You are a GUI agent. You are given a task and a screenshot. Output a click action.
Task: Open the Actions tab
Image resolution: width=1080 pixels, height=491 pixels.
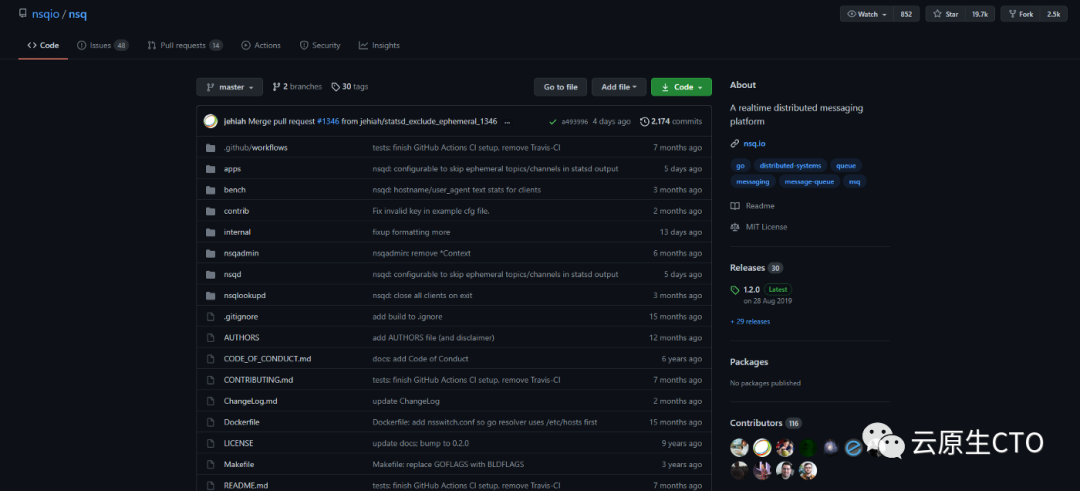(x=261, y=45)
